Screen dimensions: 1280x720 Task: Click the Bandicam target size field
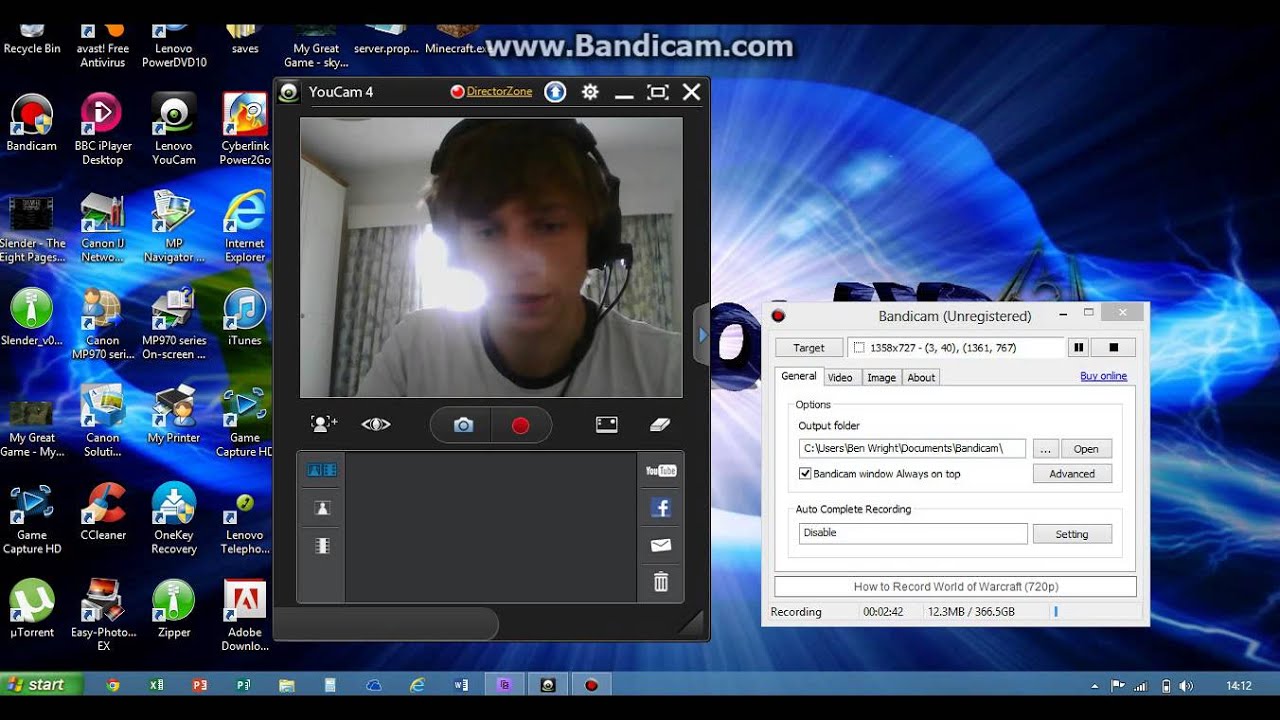click(957, 348)
